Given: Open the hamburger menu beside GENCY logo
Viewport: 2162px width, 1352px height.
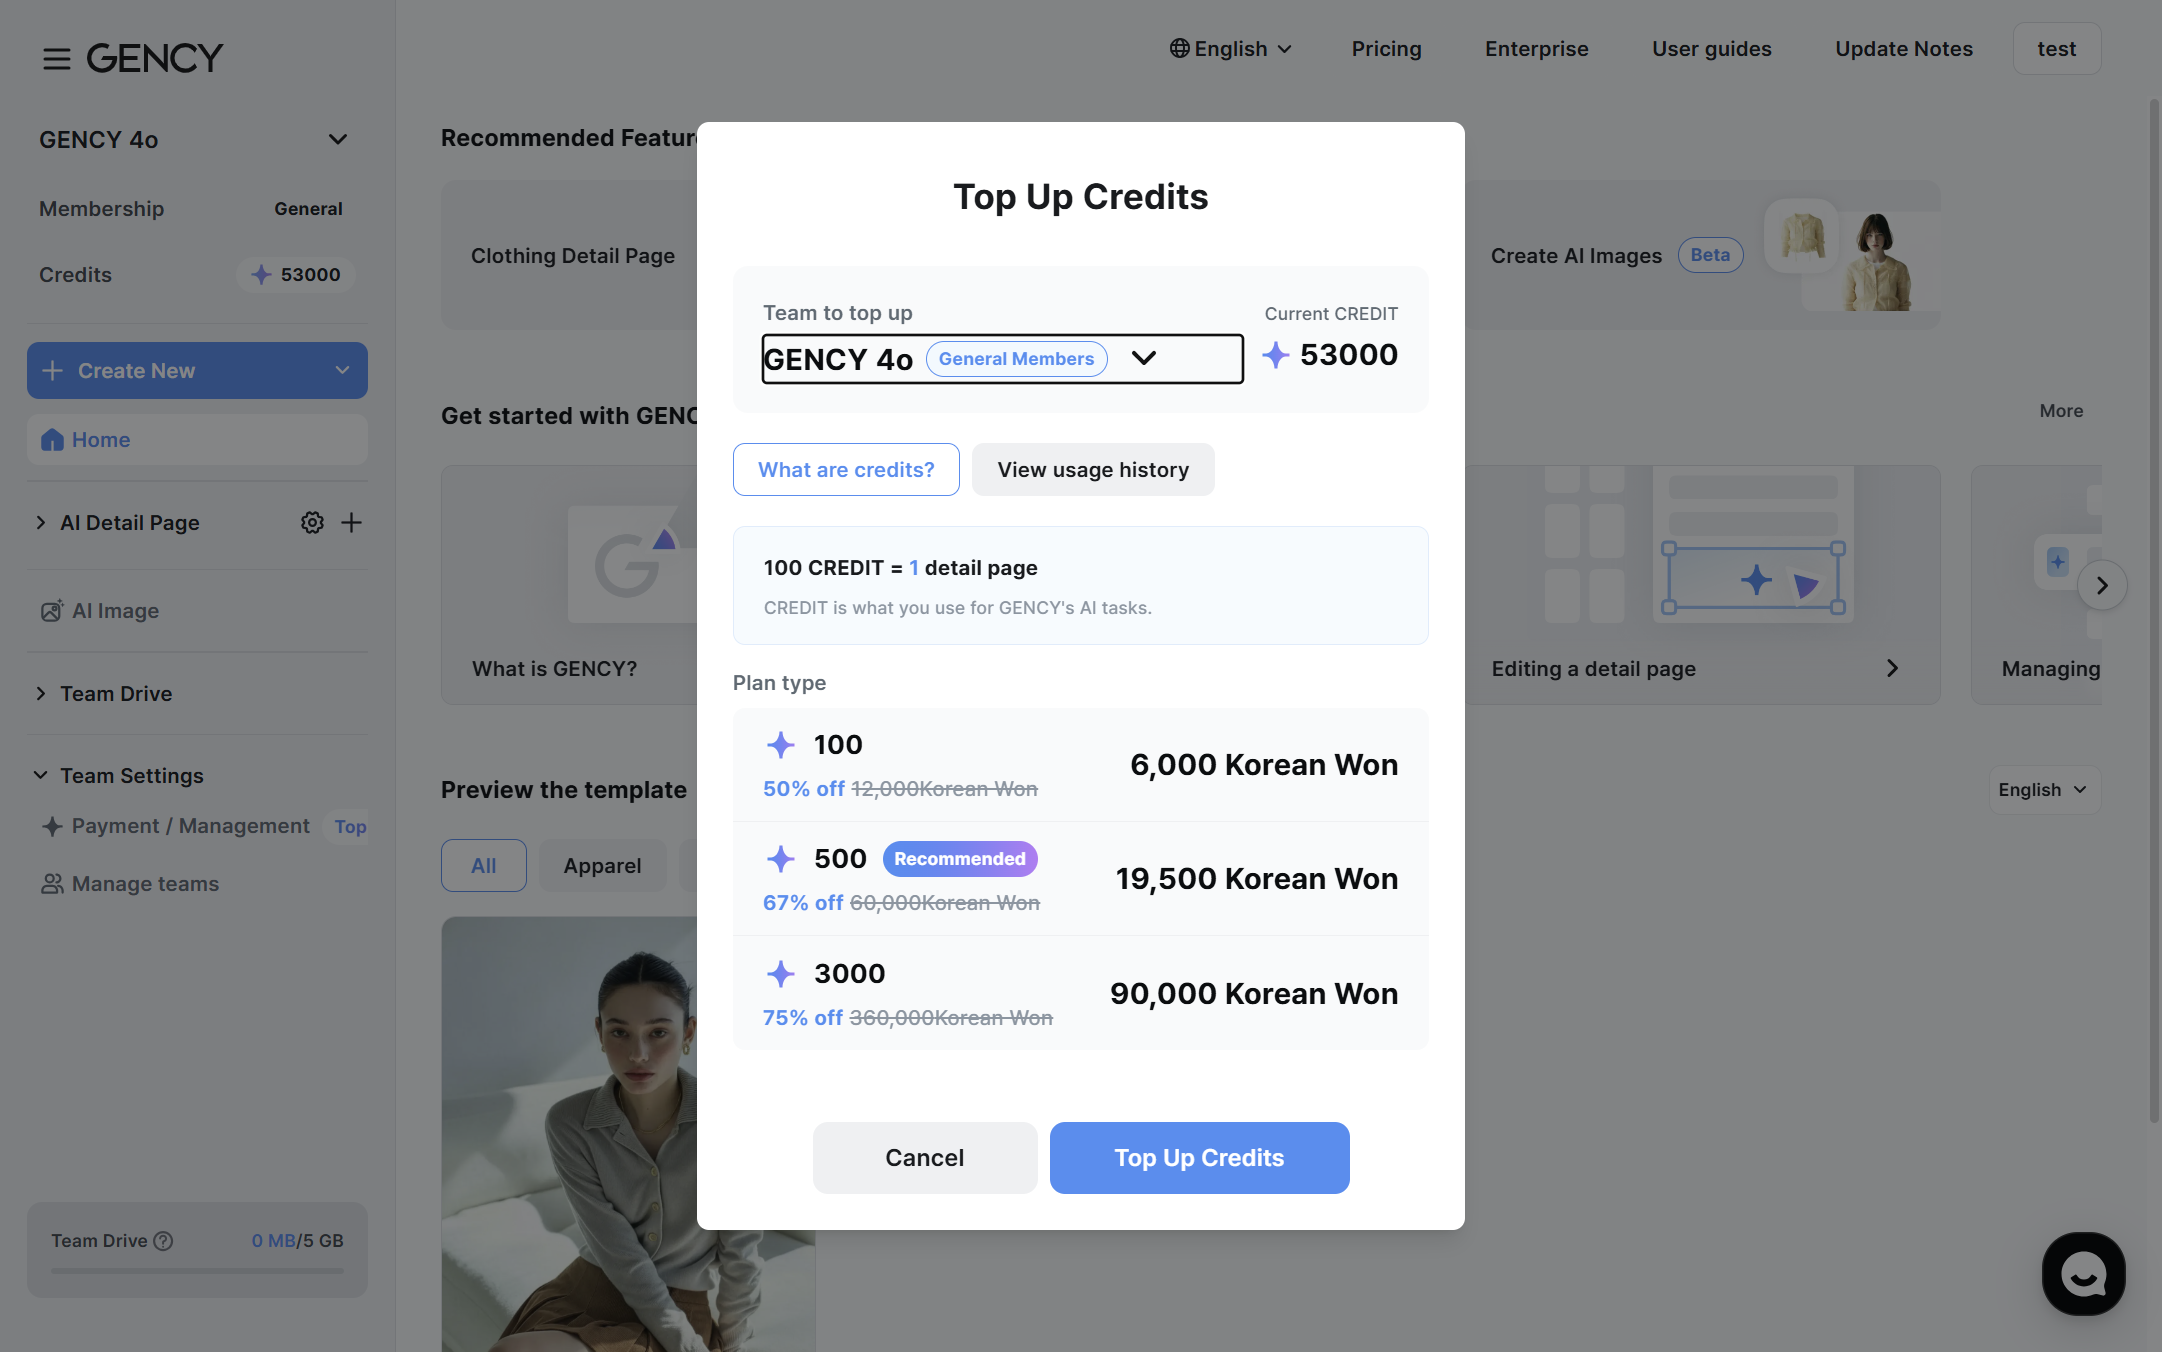Looking at the screenshot, I should (56, 58).
